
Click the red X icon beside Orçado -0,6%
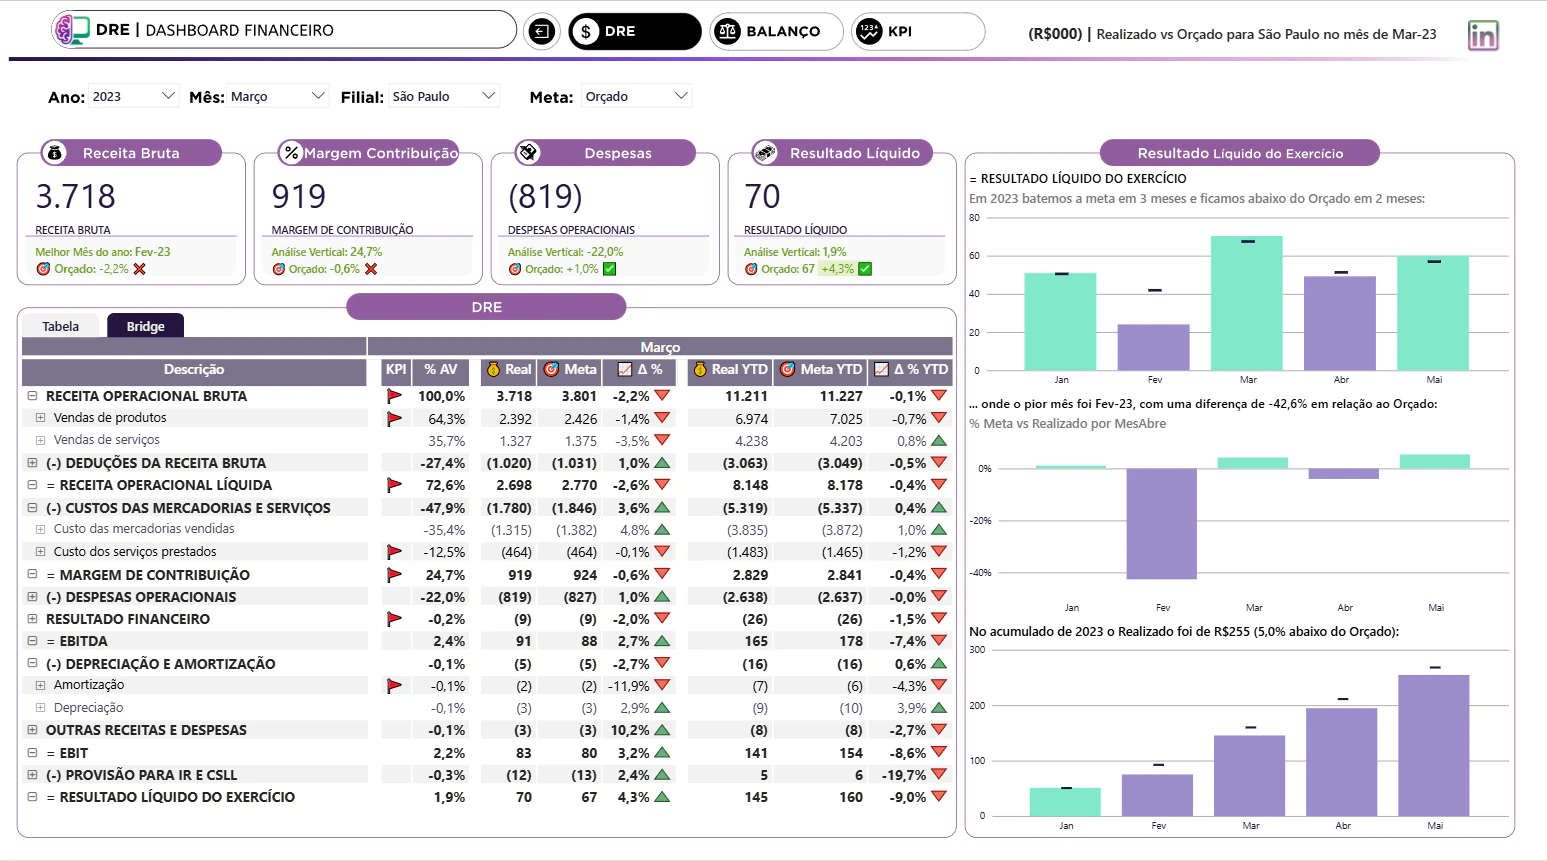(371, 269)
